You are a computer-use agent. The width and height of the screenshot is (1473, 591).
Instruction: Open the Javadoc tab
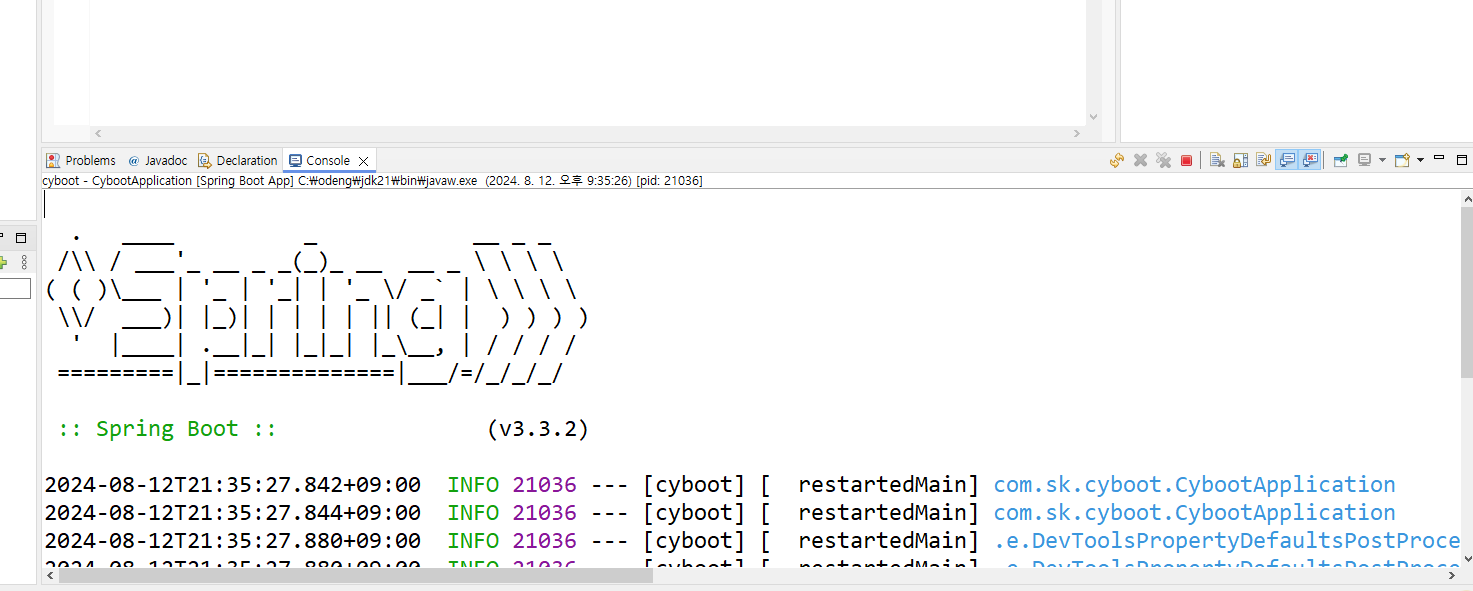(157, 160)
